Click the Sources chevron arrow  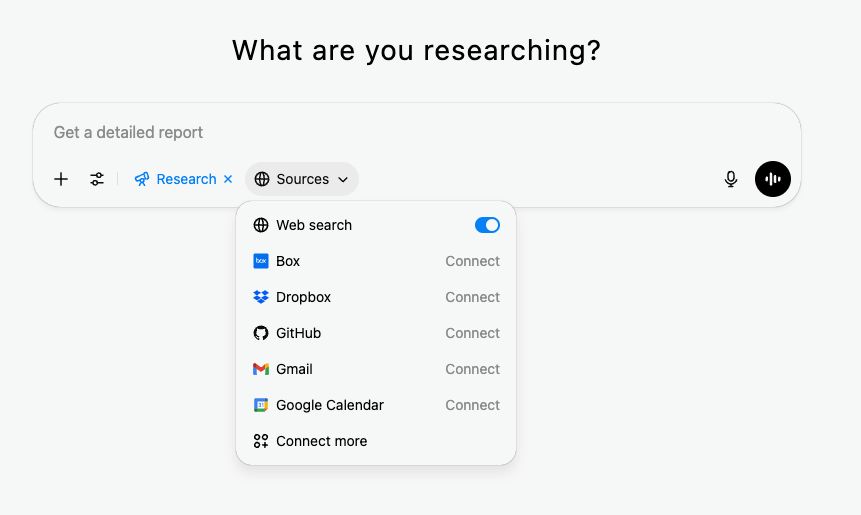pyautogui.click(x=343, y=180)
